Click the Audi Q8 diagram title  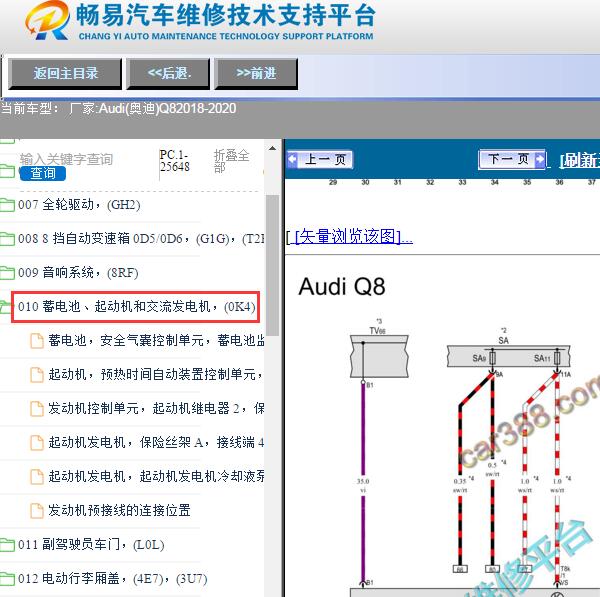point(342,287)
